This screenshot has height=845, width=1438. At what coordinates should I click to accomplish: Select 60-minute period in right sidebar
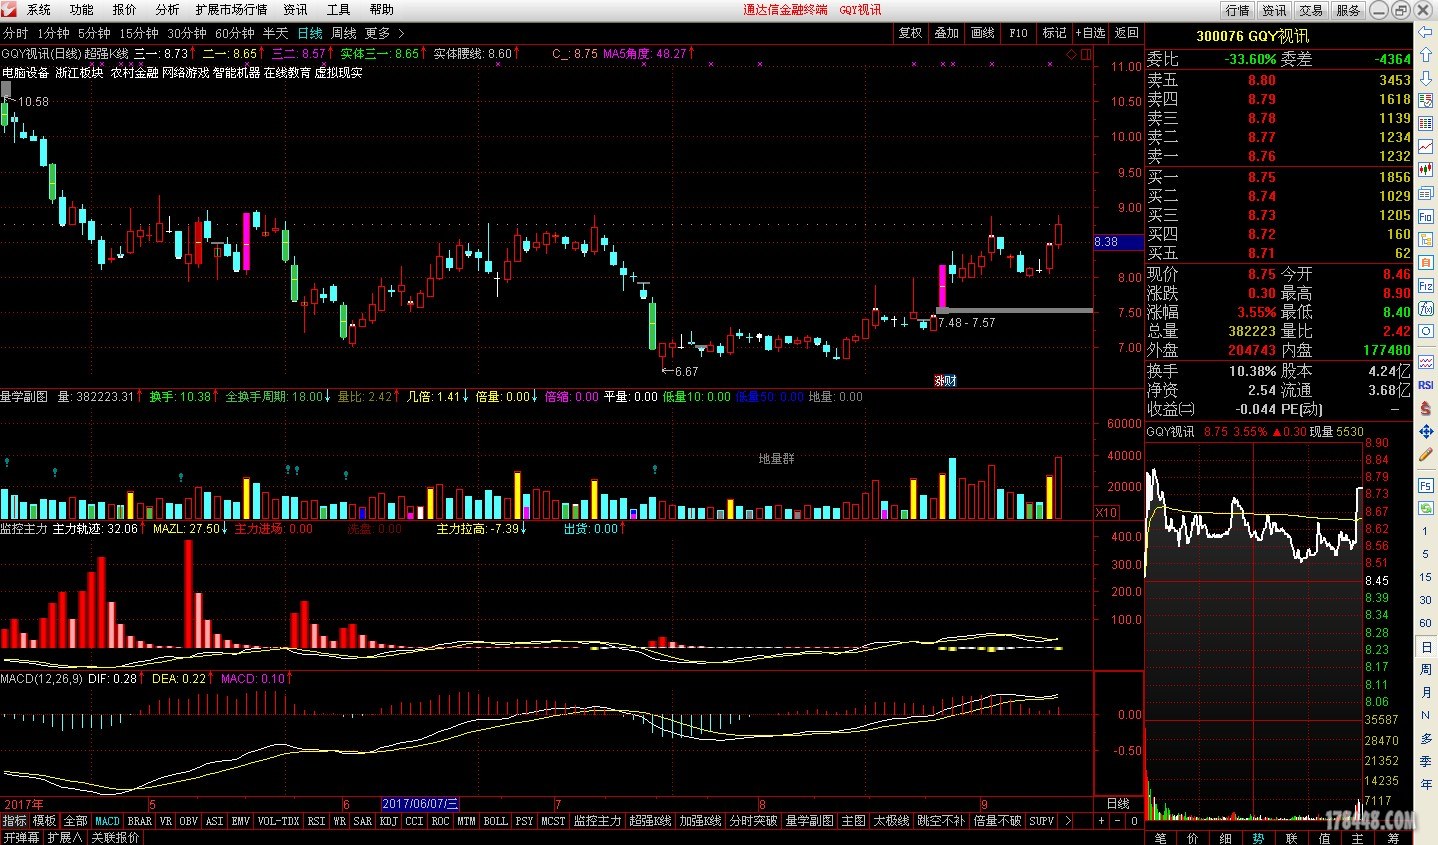[x=1426, y=623]
